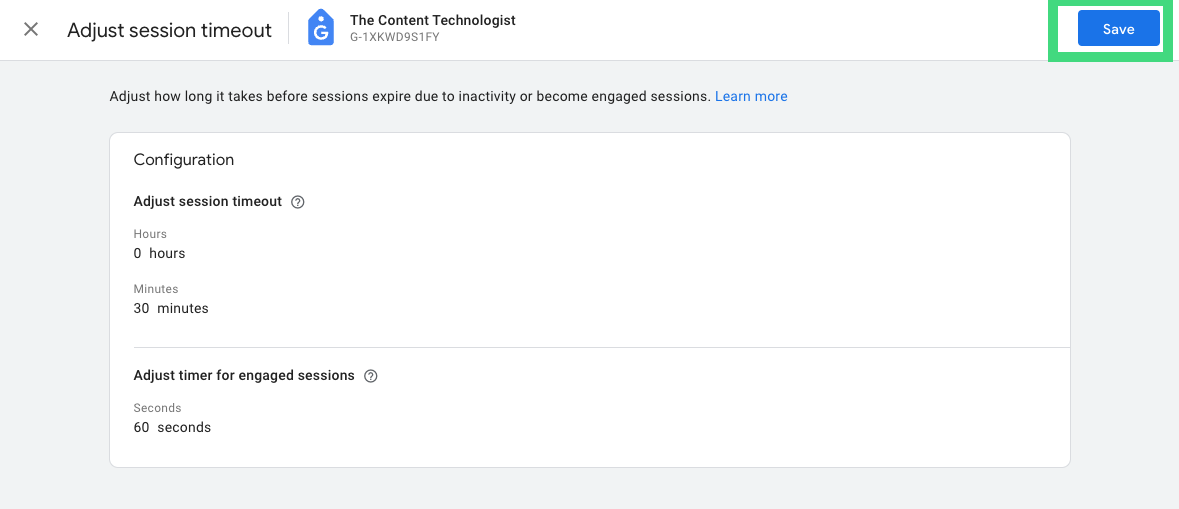The width and height of the screenshot is (1179, 509).
Task: Show help for engaged sessions timer
Action: pos(370,376)
